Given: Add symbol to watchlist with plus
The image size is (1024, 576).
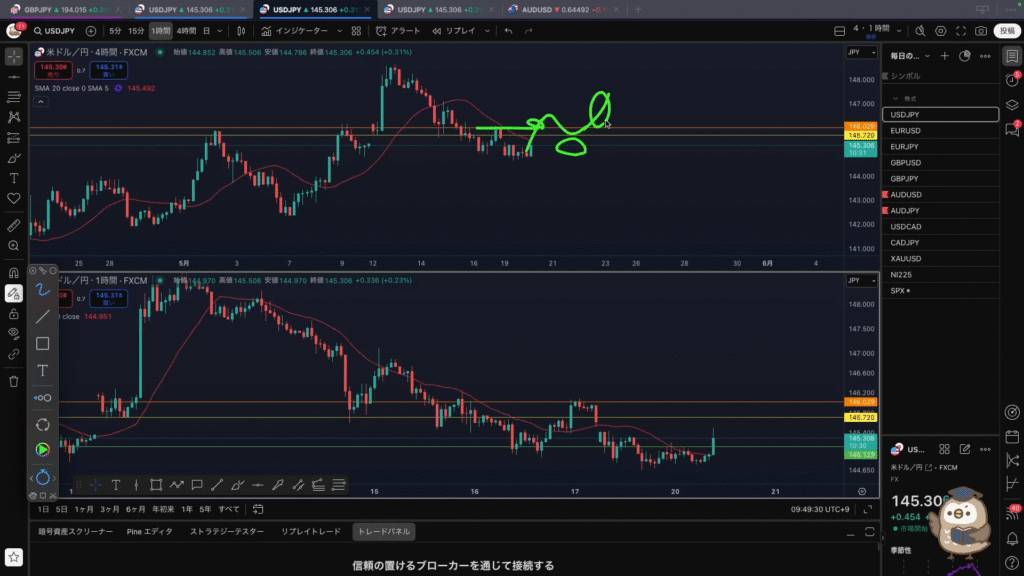Looking at the screenshot, I should click(x=944, y=56).
